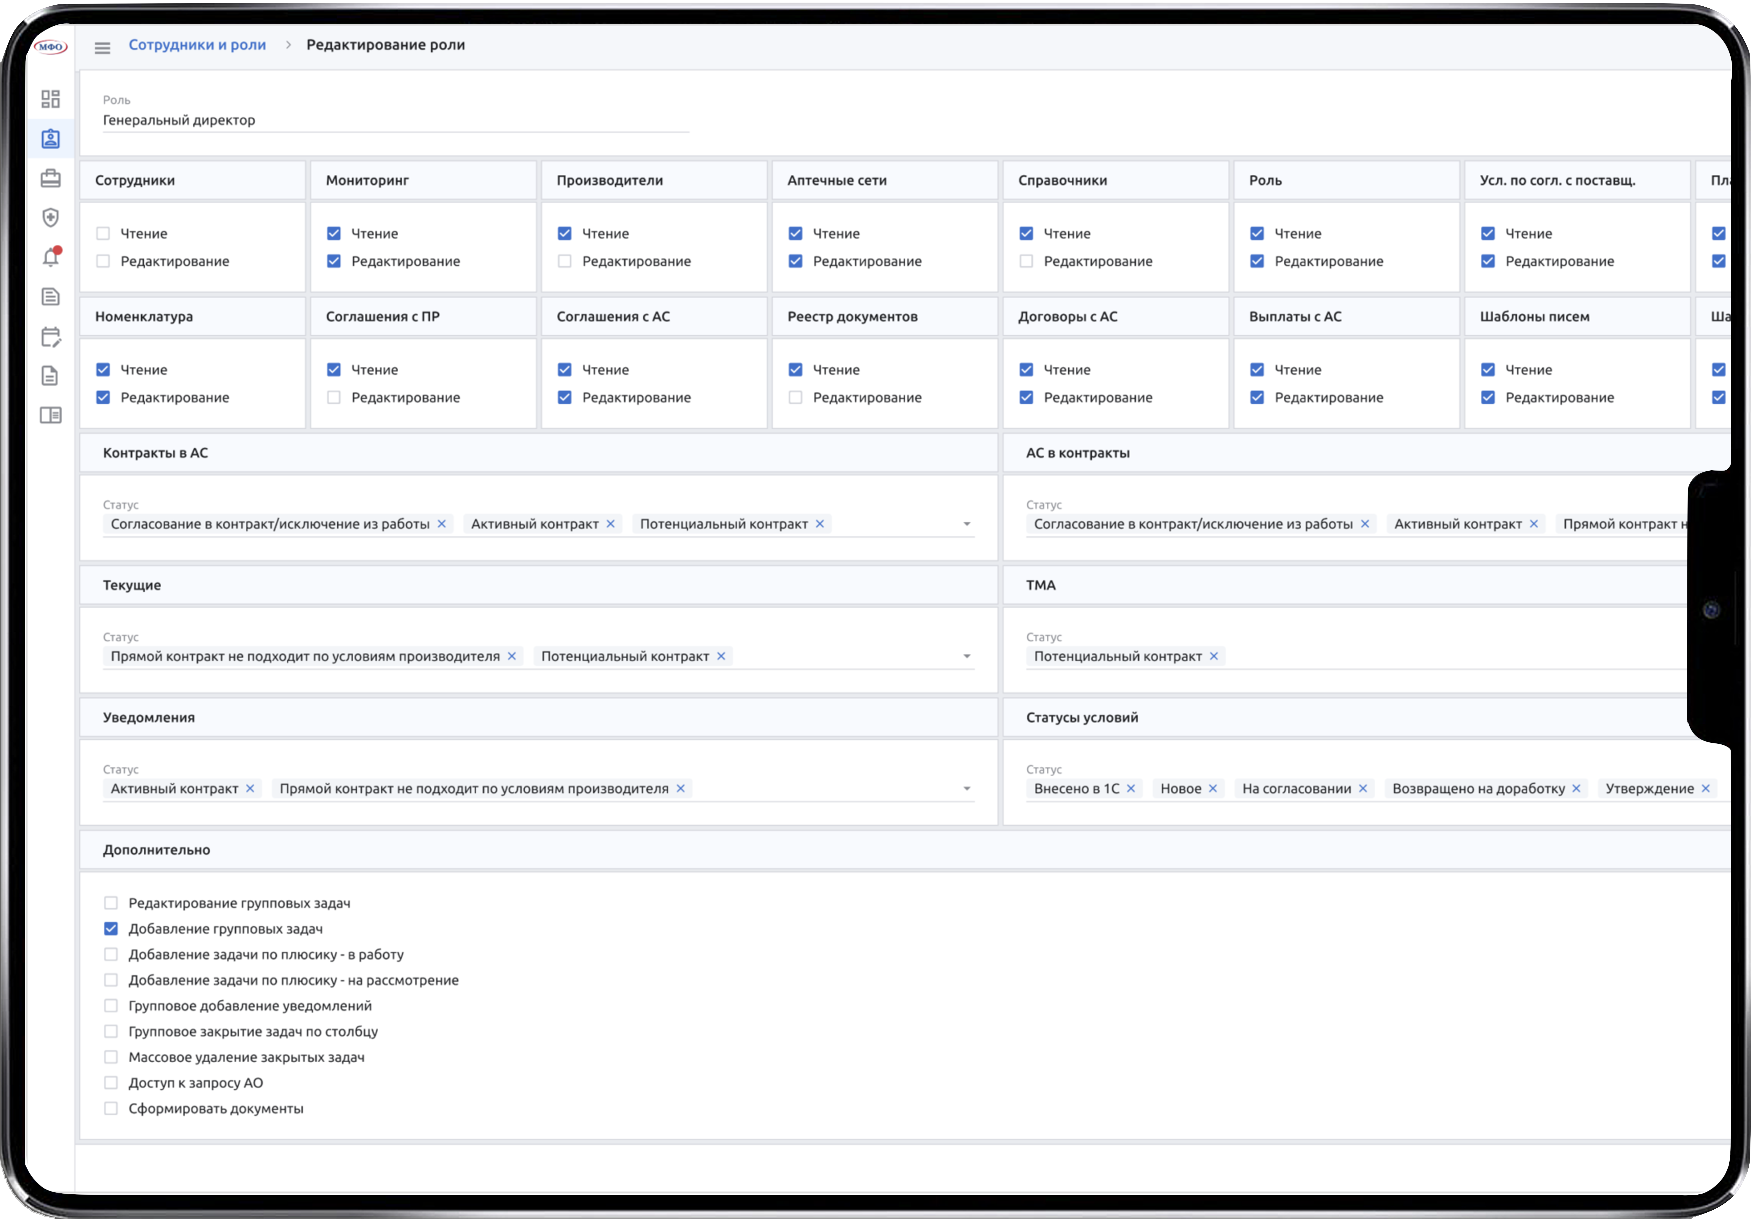The width and height of the screenshot is (1753, 1219).
Task: Check Редактирование under Производители
Action: point(565,261)
